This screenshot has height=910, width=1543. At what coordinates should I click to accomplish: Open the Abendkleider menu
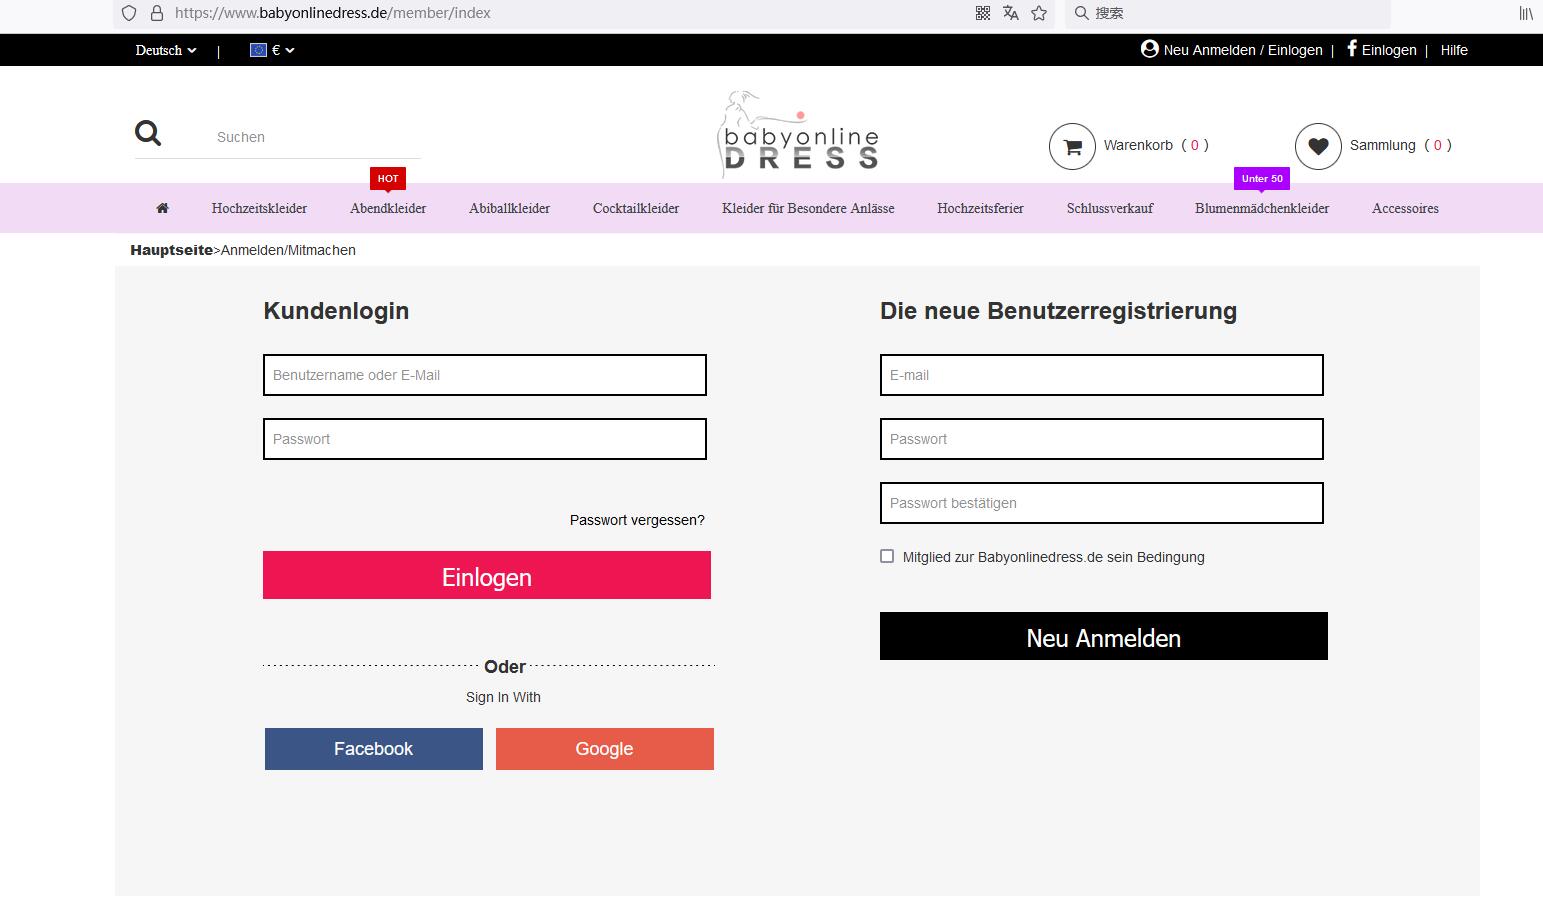click(388, 208)
